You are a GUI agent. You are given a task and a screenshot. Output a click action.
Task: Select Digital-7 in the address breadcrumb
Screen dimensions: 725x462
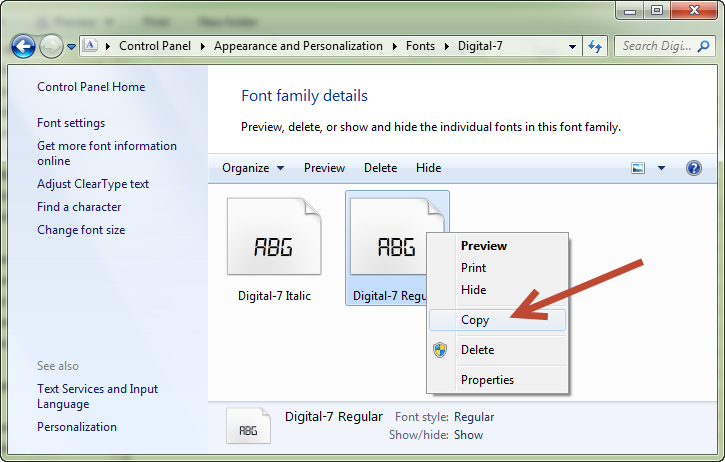pyautogui.click(x=480, y=46)
